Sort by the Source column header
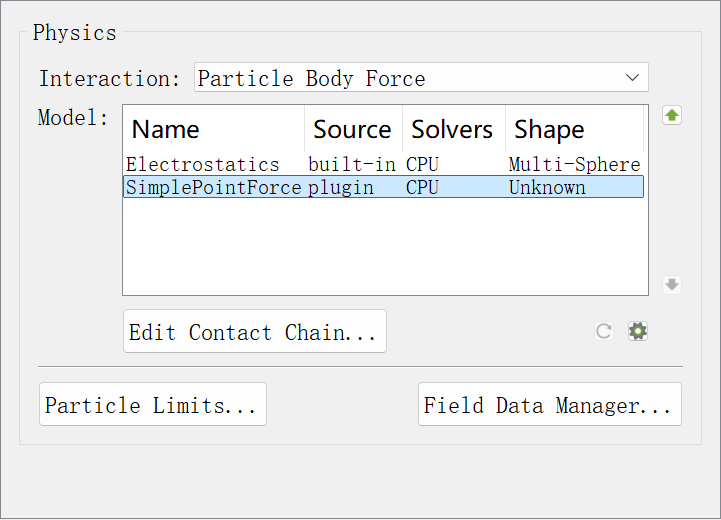Image resolution: width=721 pixels, height=520 pixels. point(352,130)
